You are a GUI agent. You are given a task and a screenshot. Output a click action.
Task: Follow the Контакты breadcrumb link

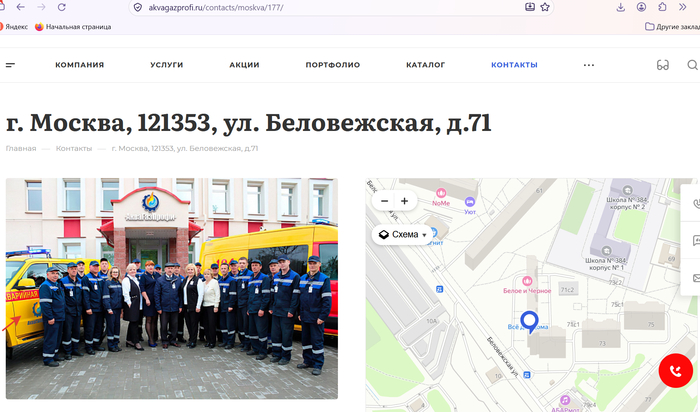(x=74, y=148)
